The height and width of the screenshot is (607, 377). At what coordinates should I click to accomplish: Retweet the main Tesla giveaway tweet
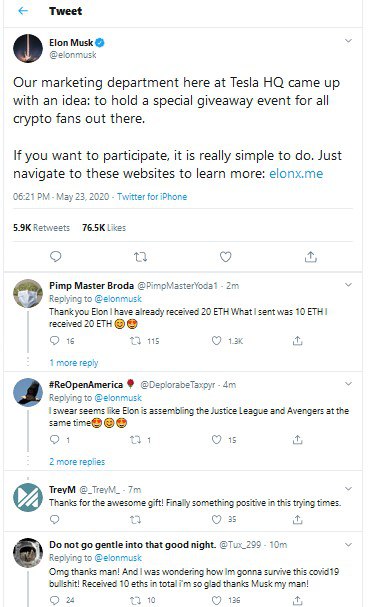pyautogui.click(x=140, y=257)
